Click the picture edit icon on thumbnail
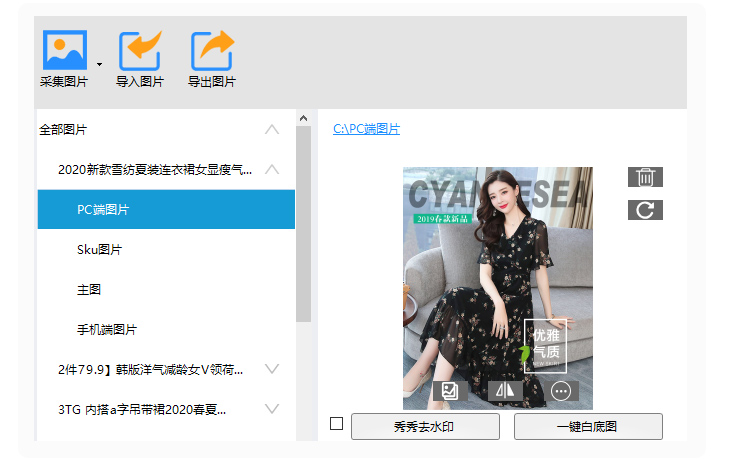 [450, 391]
